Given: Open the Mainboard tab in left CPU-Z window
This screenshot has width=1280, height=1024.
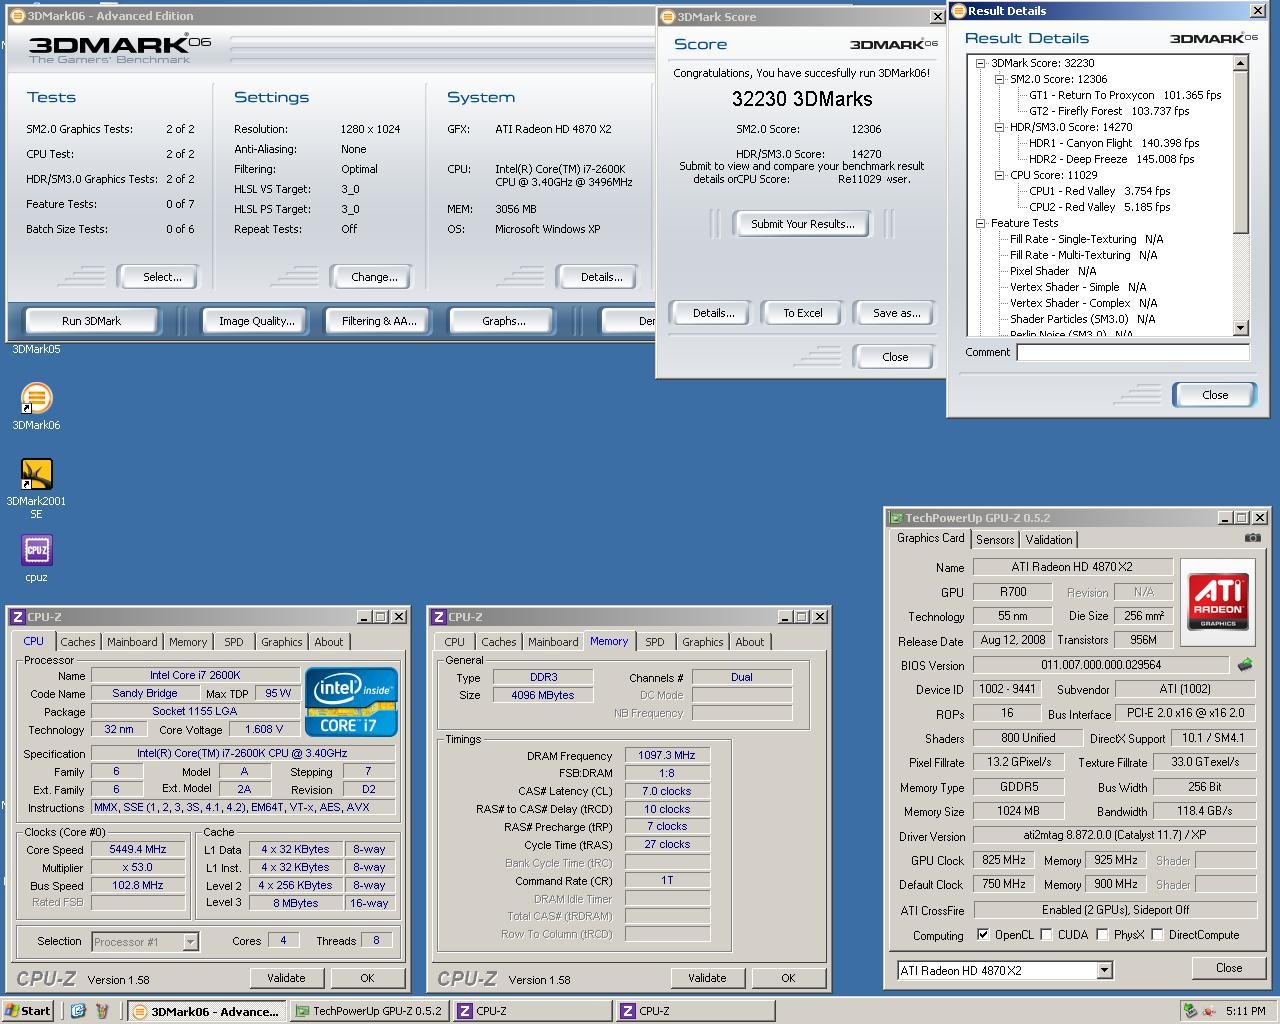Looking at the screenshot, I should pyautogui.click(x=132, y=642).
